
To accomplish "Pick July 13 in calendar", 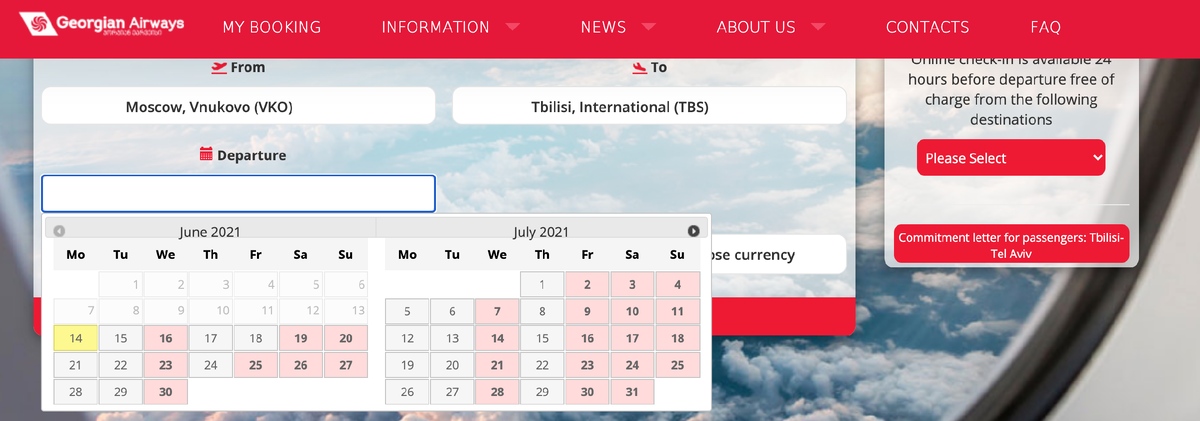I will (452, 338).
